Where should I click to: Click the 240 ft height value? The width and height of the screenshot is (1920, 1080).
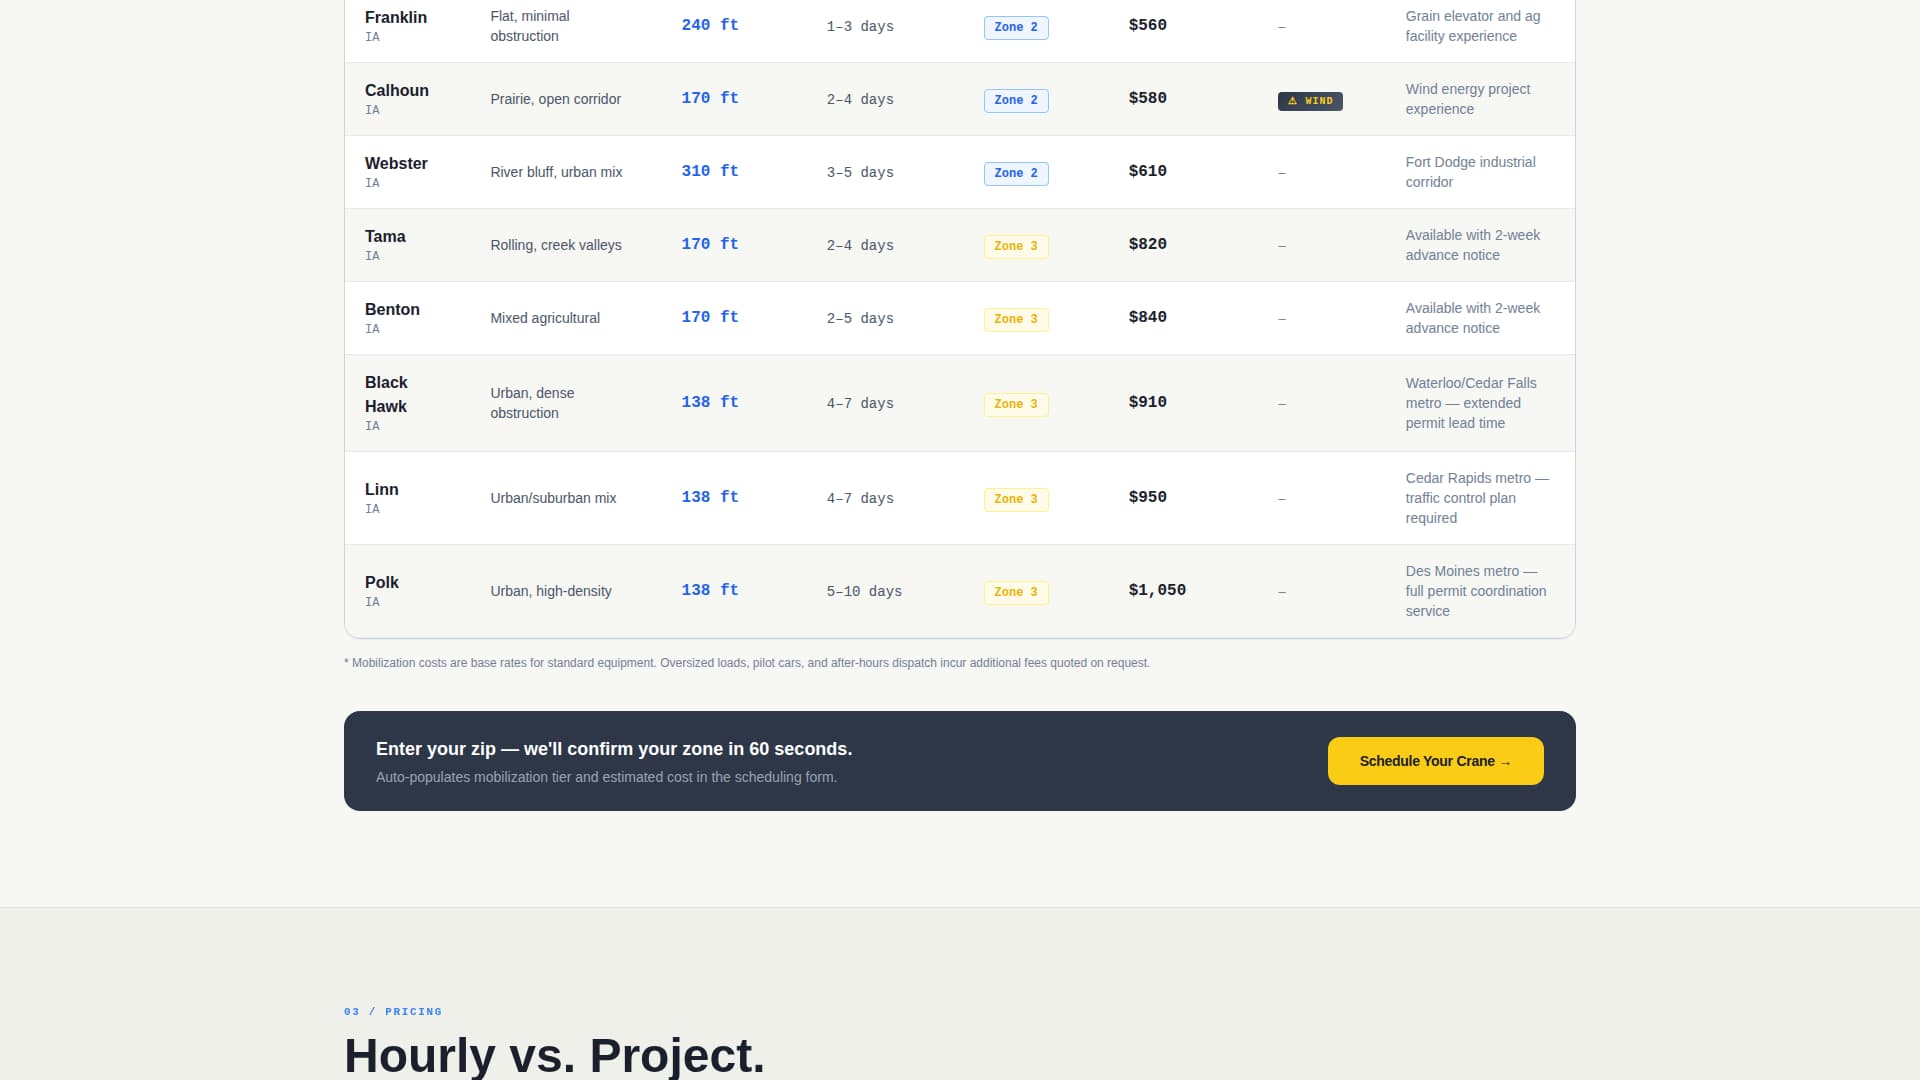coord(710,25)
